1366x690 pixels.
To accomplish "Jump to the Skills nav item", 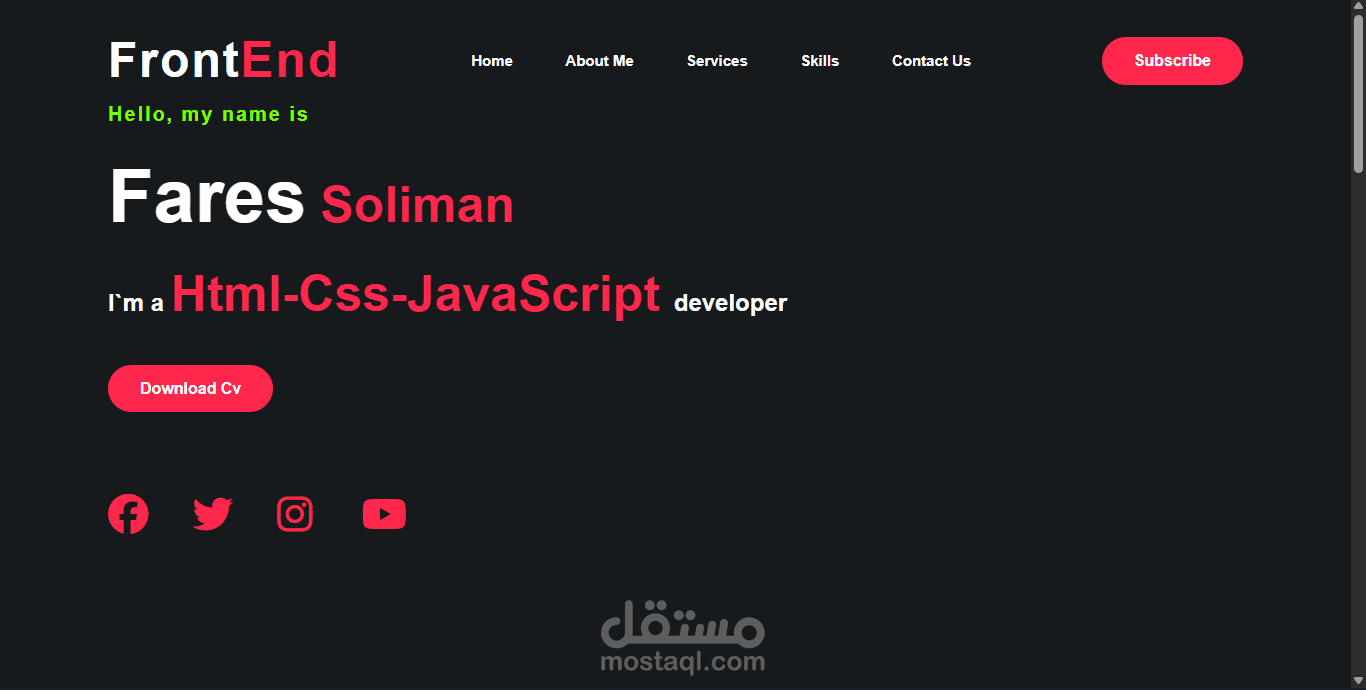I will (820, 61).
